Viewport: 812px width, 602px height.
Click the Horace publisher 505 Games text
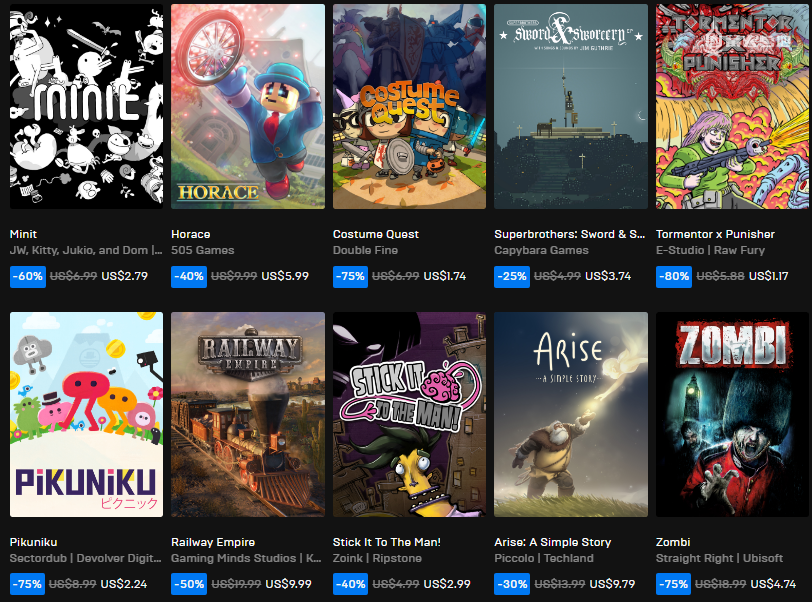[x=202, y=250]
